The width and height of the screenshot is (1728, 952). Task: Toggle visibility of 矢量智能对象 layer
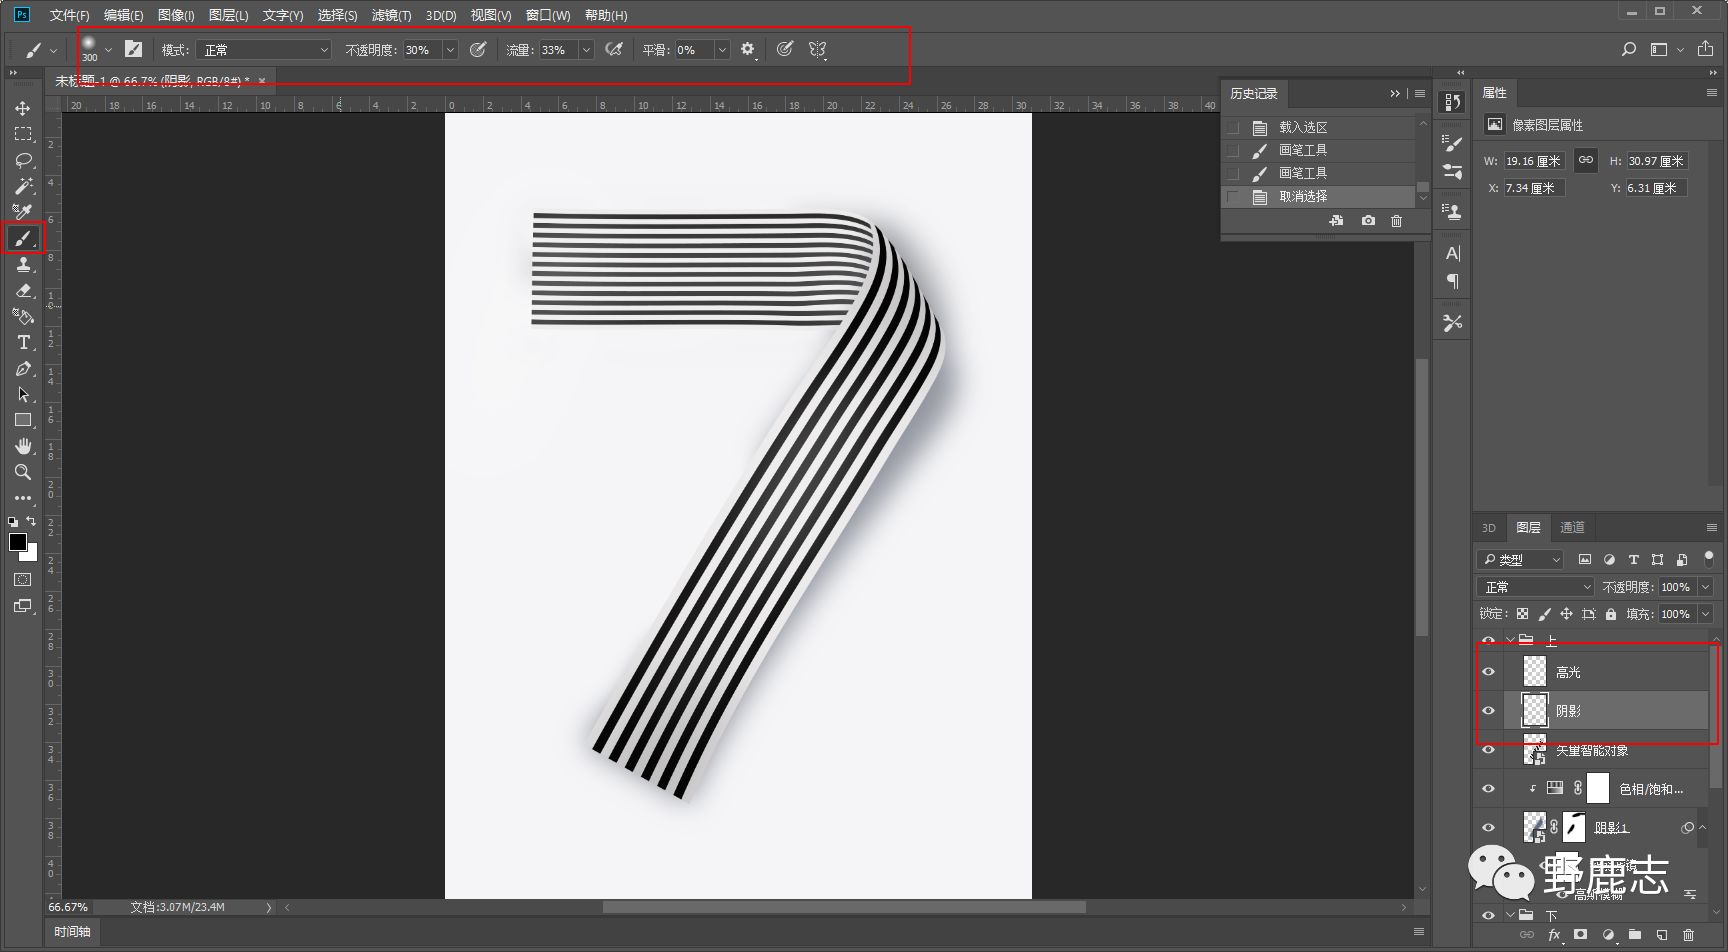tap(1488, 750)
